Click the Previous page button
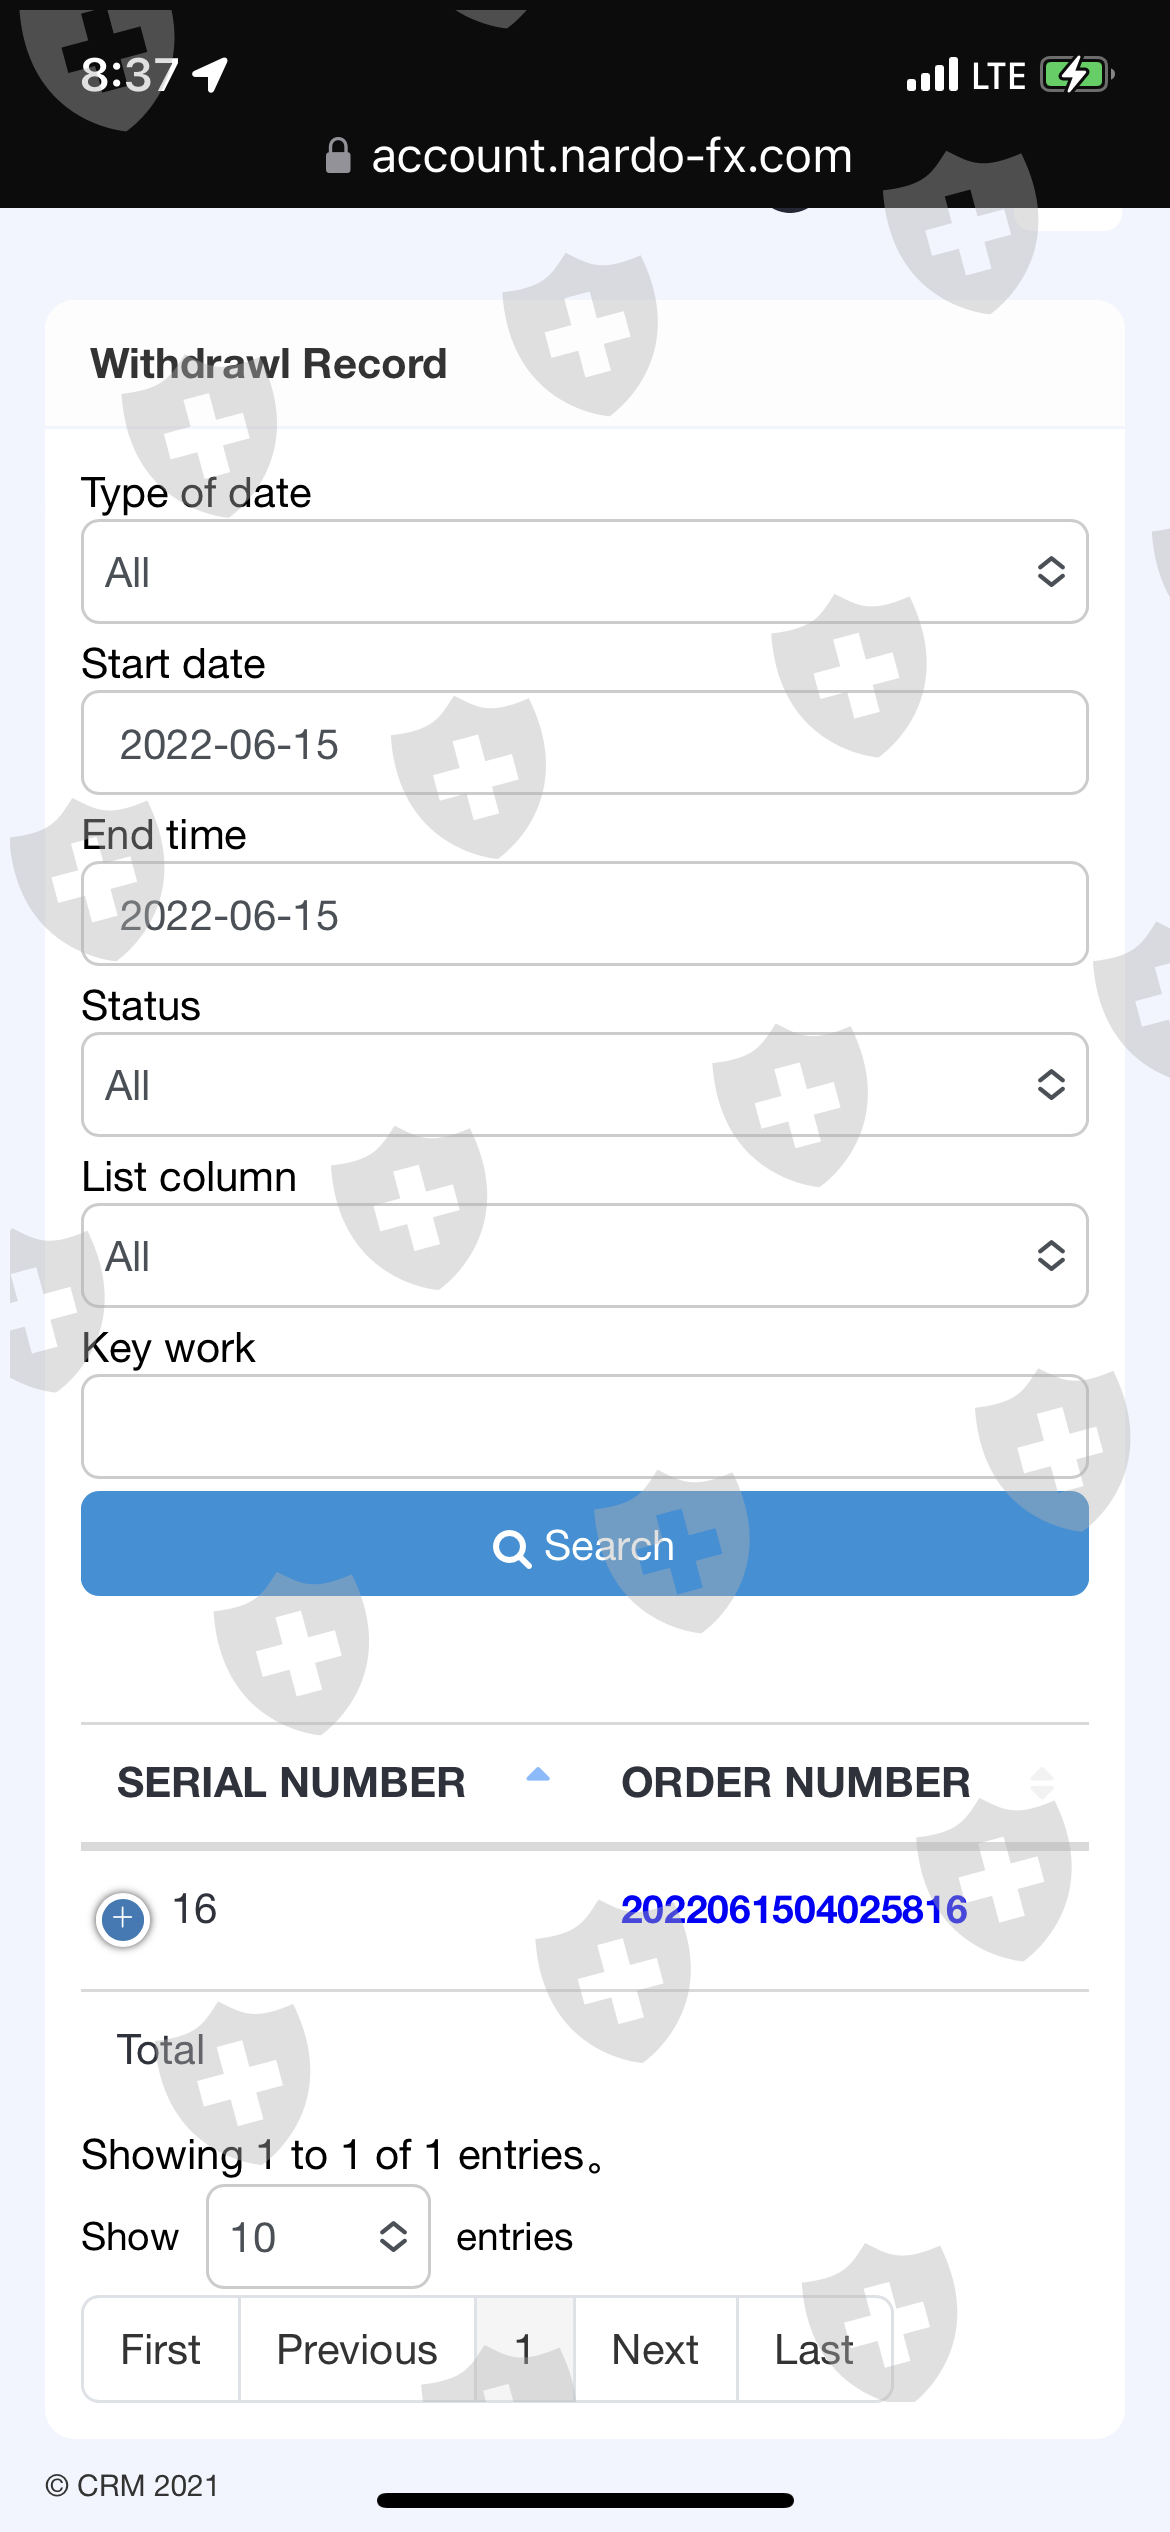This screenshot has height=2532, width=1170. (357, 2349)
